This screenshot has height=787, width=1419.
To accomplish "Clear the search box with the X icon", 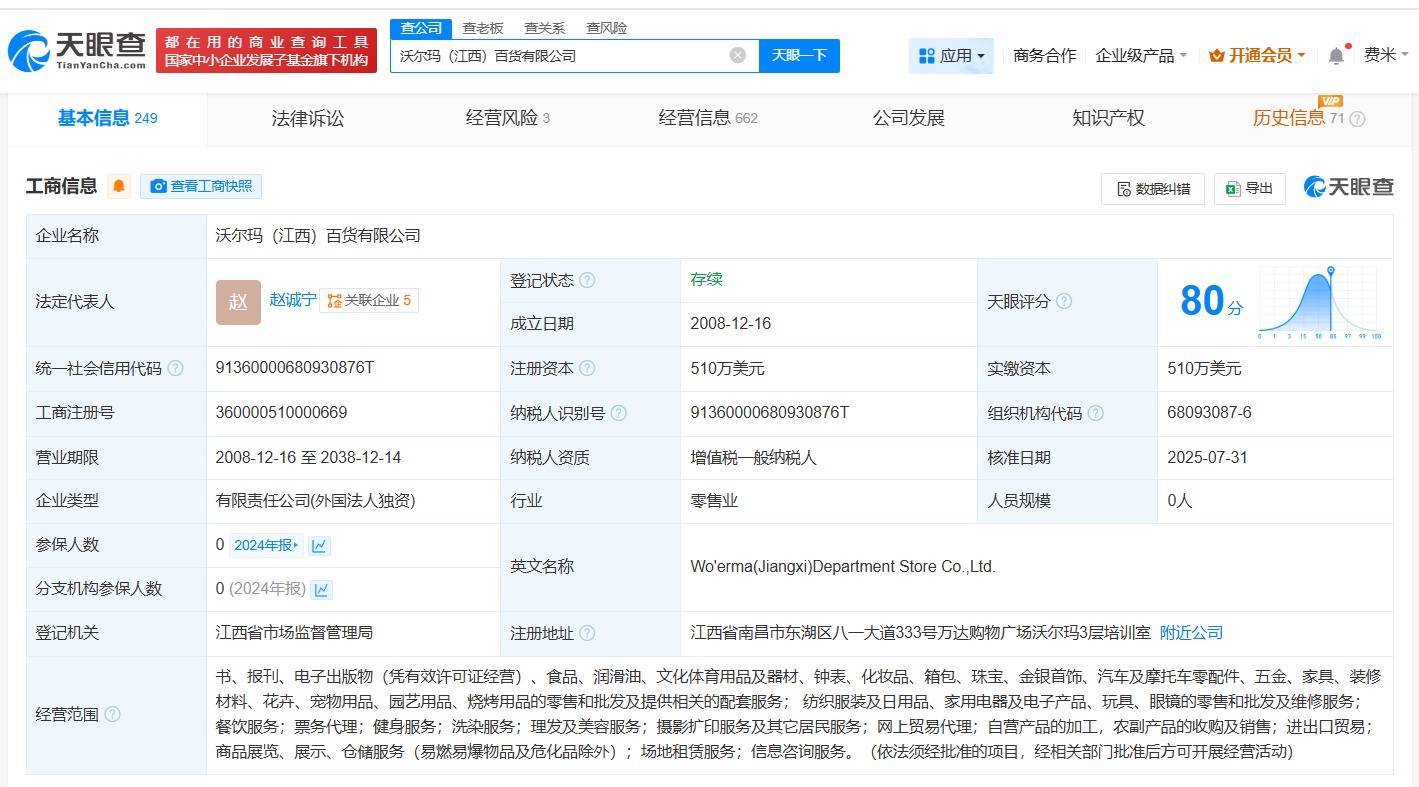I will [738, 55].
